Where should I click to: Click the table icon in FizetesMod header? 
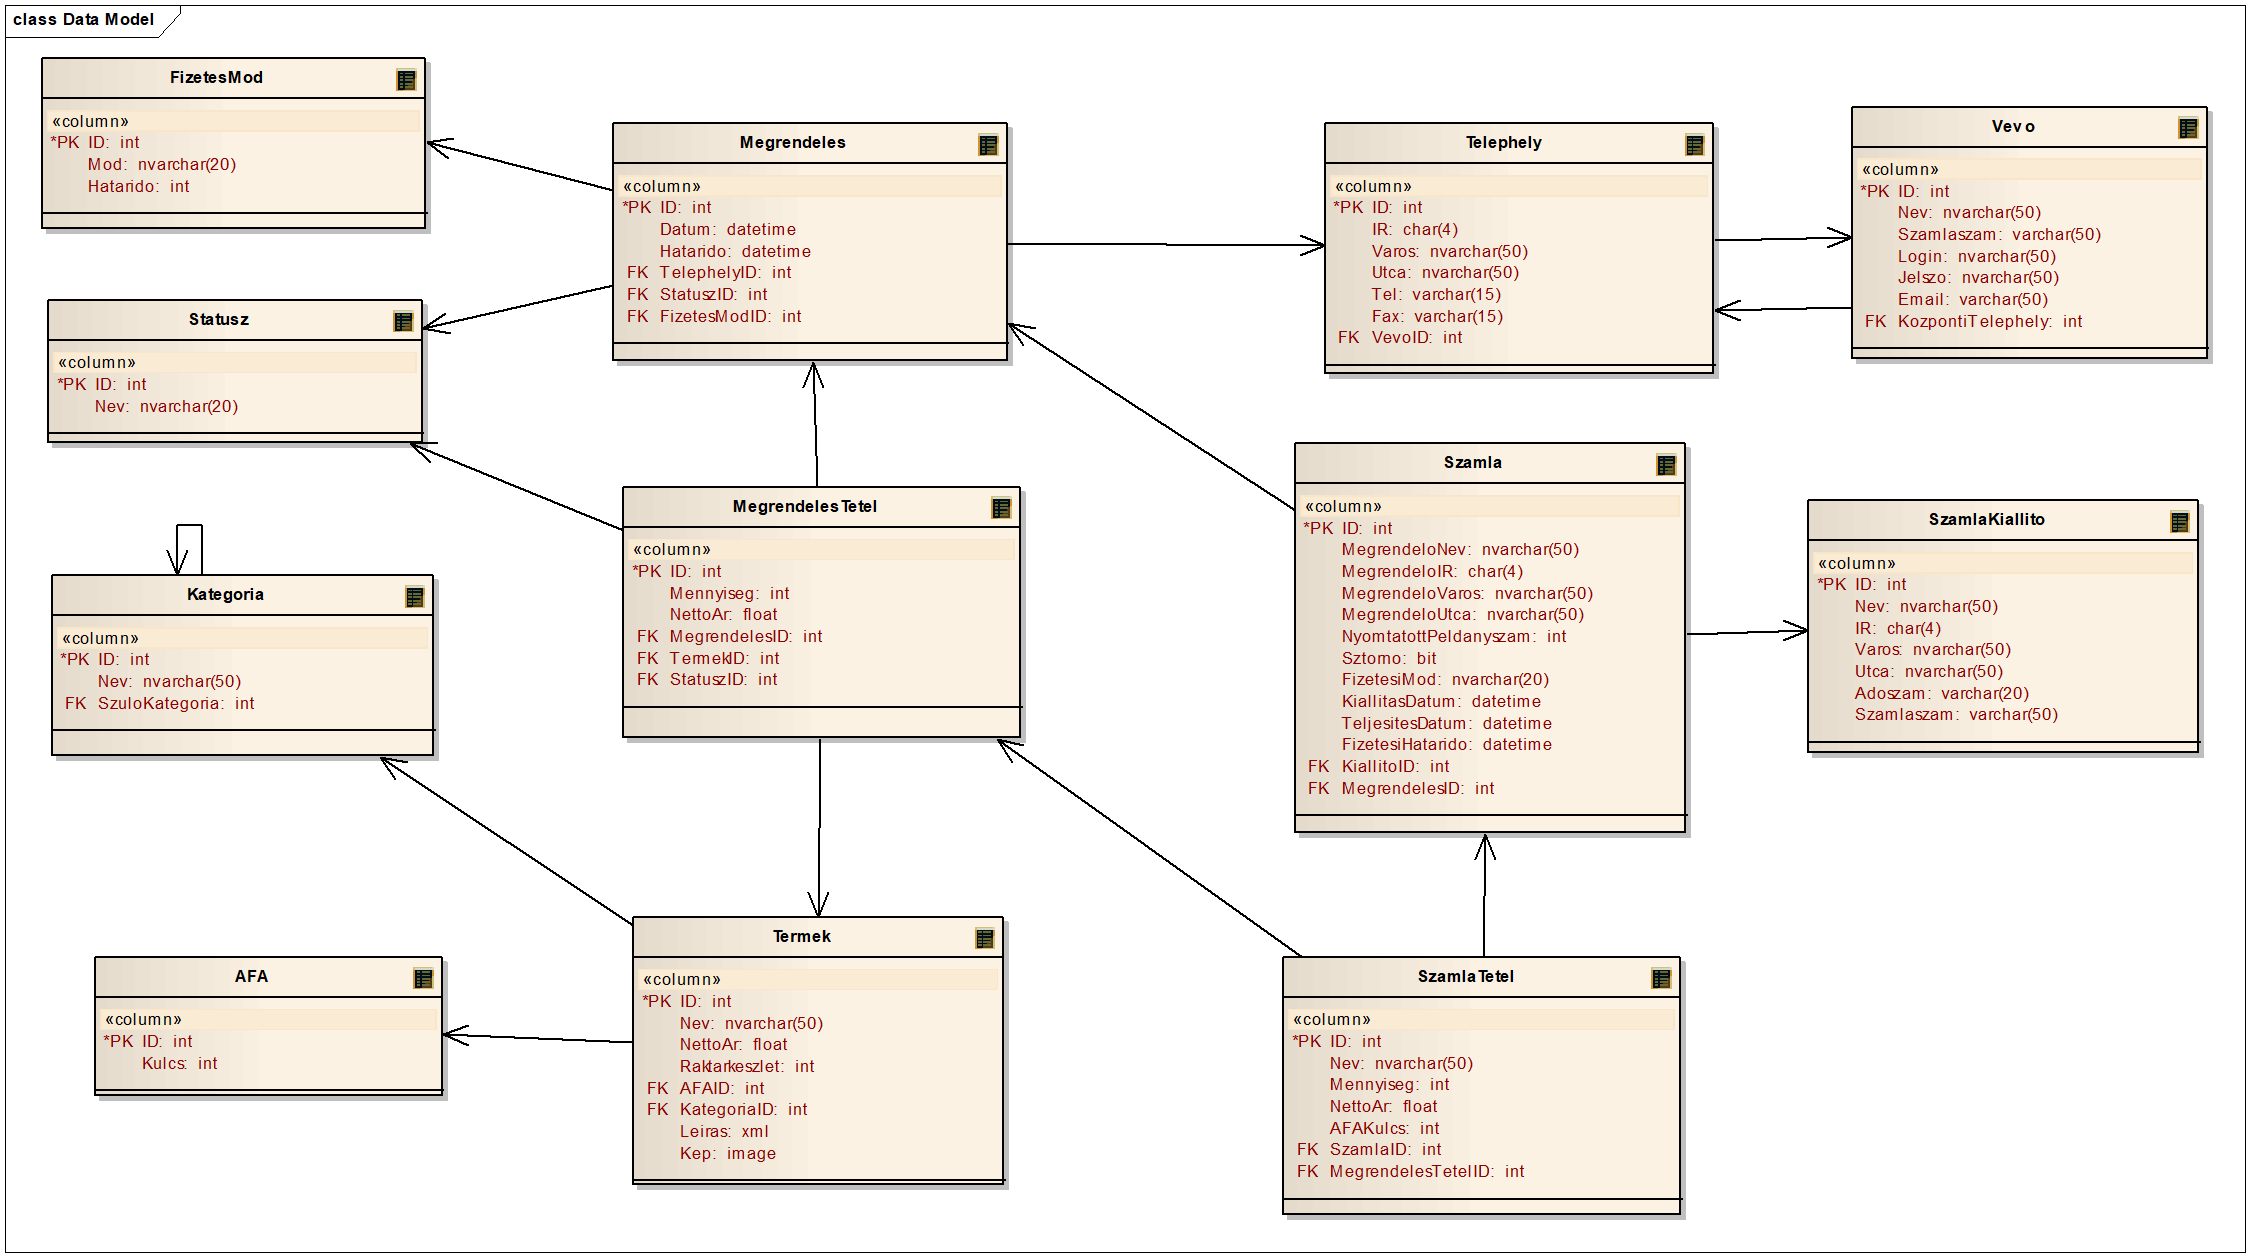(x=405, y=80)
